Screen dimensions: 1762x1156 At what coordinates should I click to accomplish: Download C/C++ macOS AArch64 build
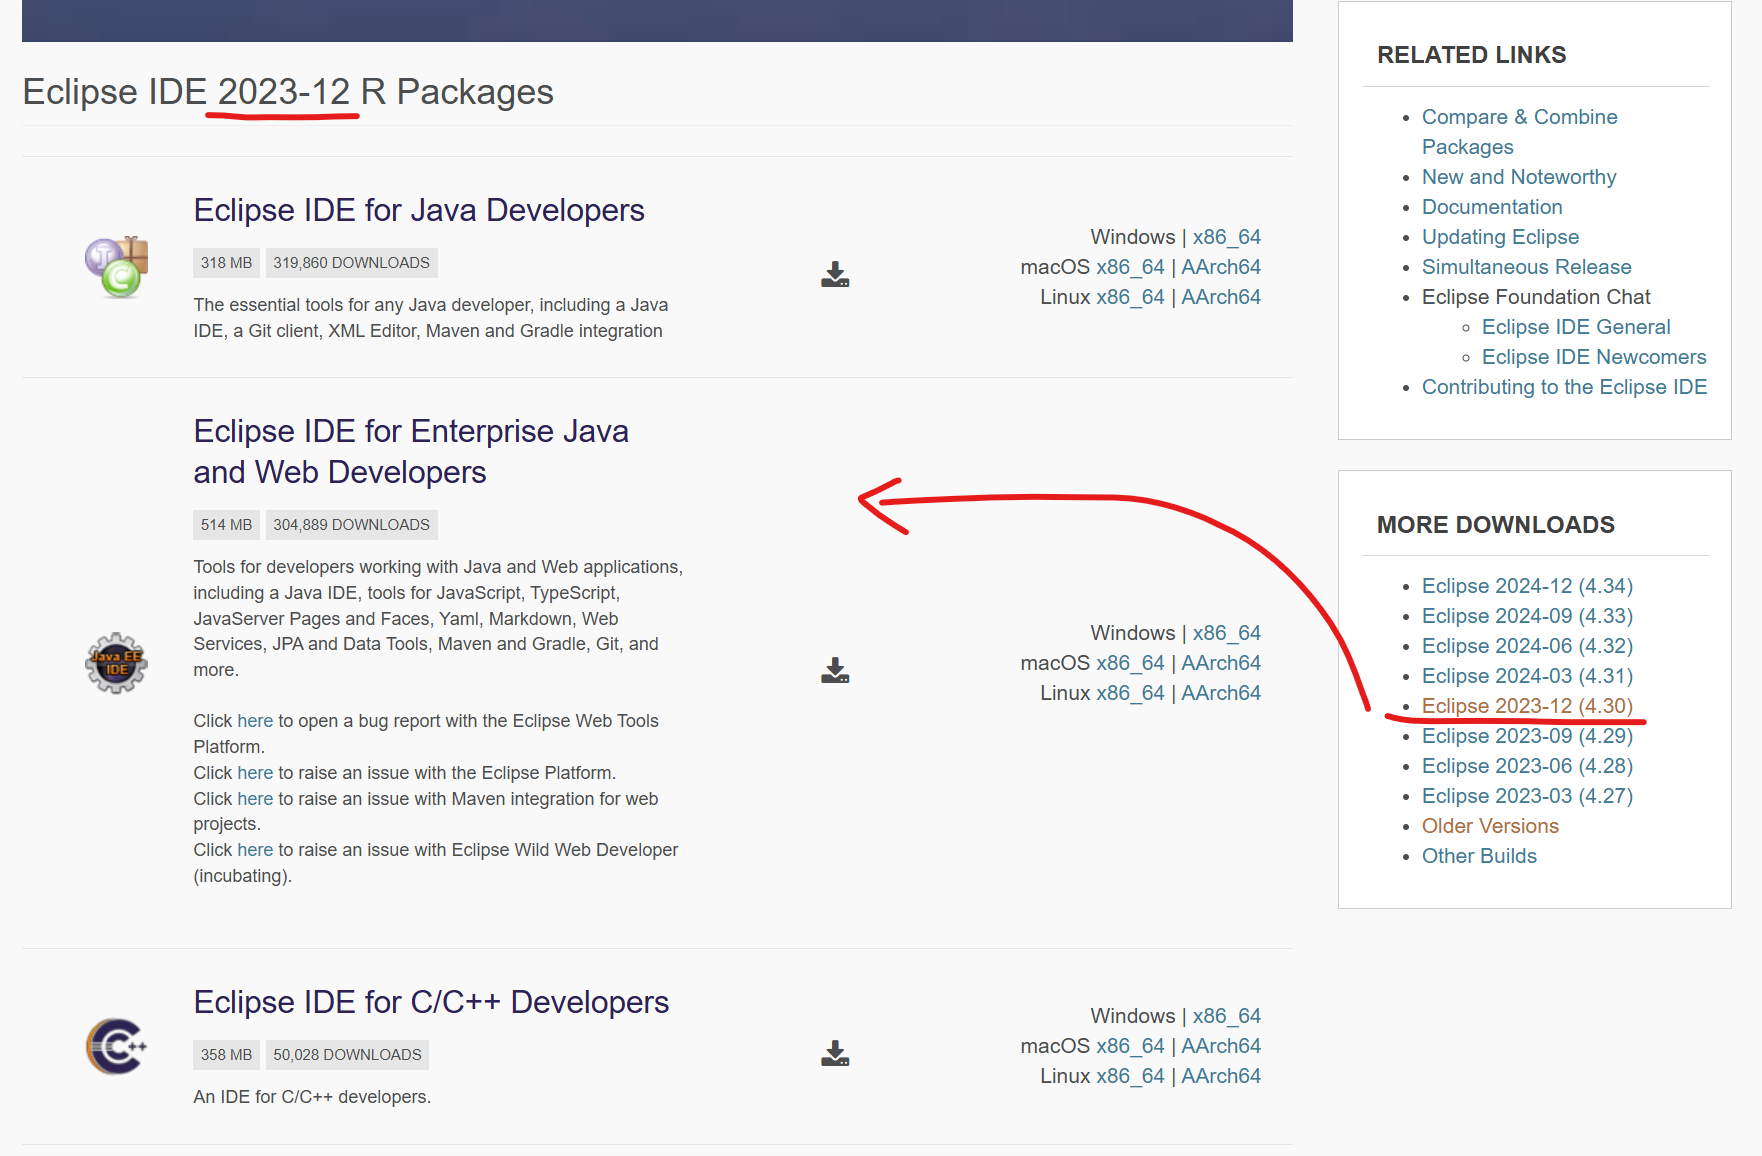(1221, 1046)
